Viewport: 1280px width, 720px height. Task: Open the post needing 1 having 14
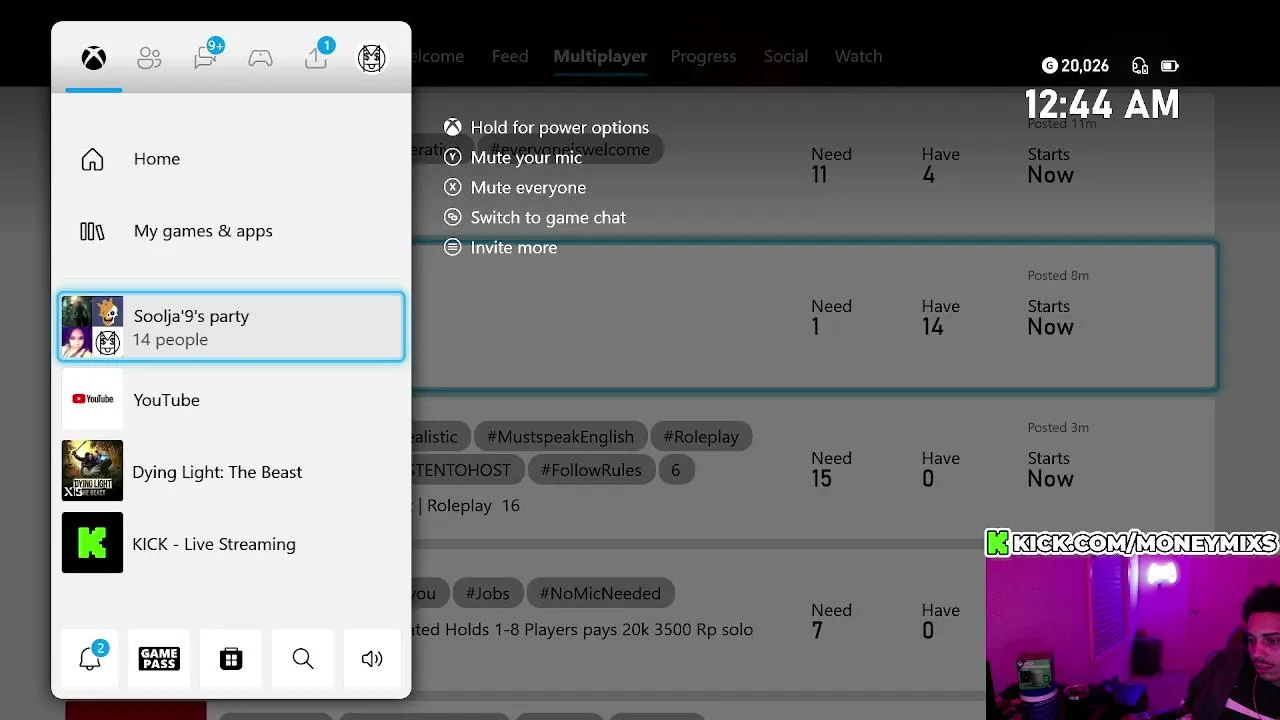coord(814,315)
